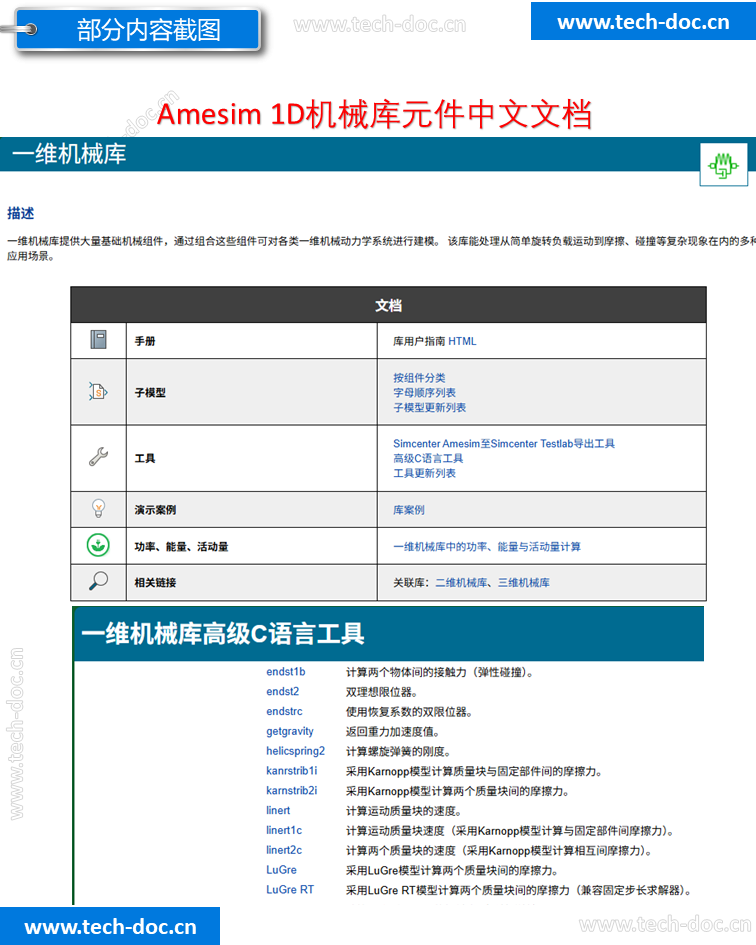Image resolution: width=756 pixels, height=945 pixels.
Task: Open 库案例 demo link
Action: coord(409,510)
